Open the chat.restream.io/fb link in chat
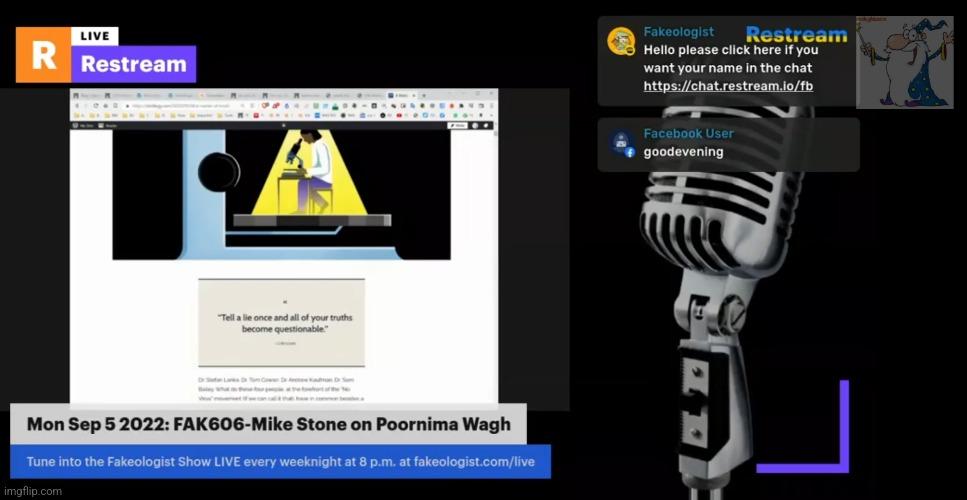967x500 pixels. (728, 86)
